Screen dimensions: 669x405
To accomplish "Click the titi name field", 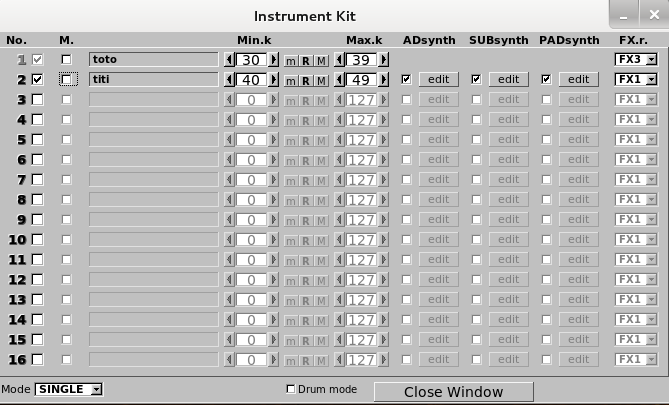I will [x=154, y=79].
